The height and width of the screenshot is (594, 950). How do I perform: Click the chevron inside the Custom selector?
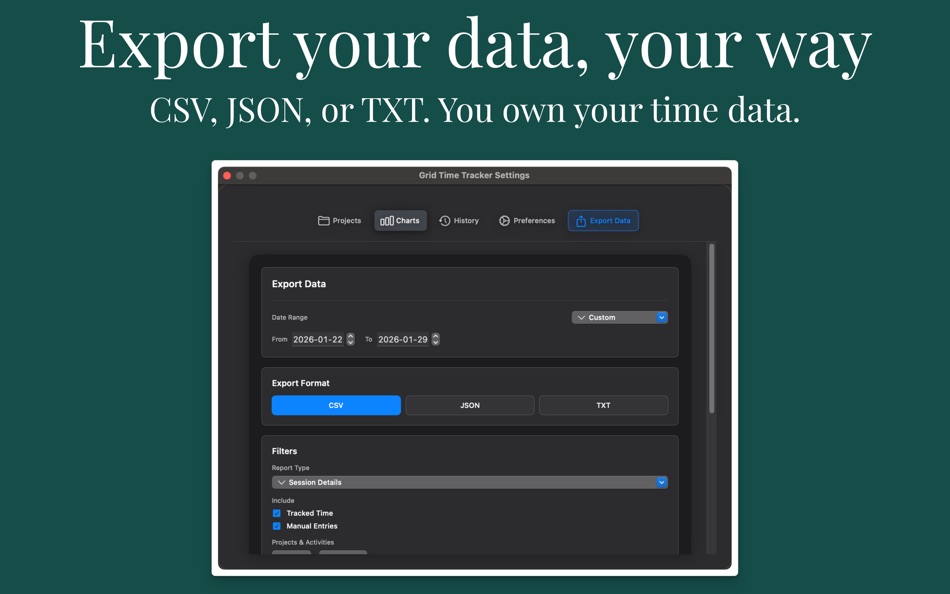coord(581,316)
